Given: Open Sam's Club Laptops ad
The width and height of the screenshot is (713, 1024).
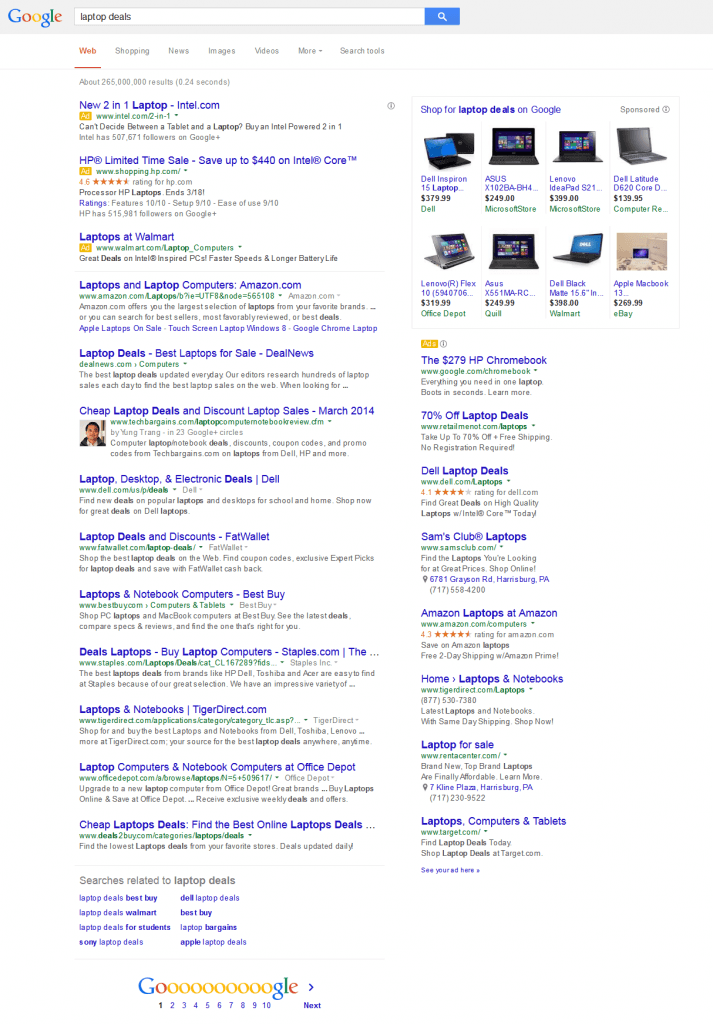Looking at the screenshot, I should pos(473,536).
